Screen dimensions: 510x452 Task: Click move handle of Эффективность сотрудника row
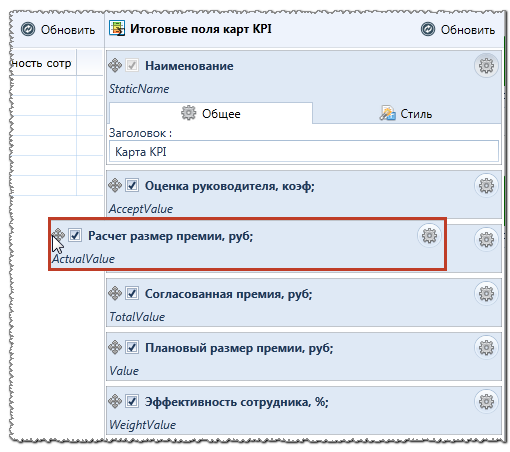coord(115,401)
